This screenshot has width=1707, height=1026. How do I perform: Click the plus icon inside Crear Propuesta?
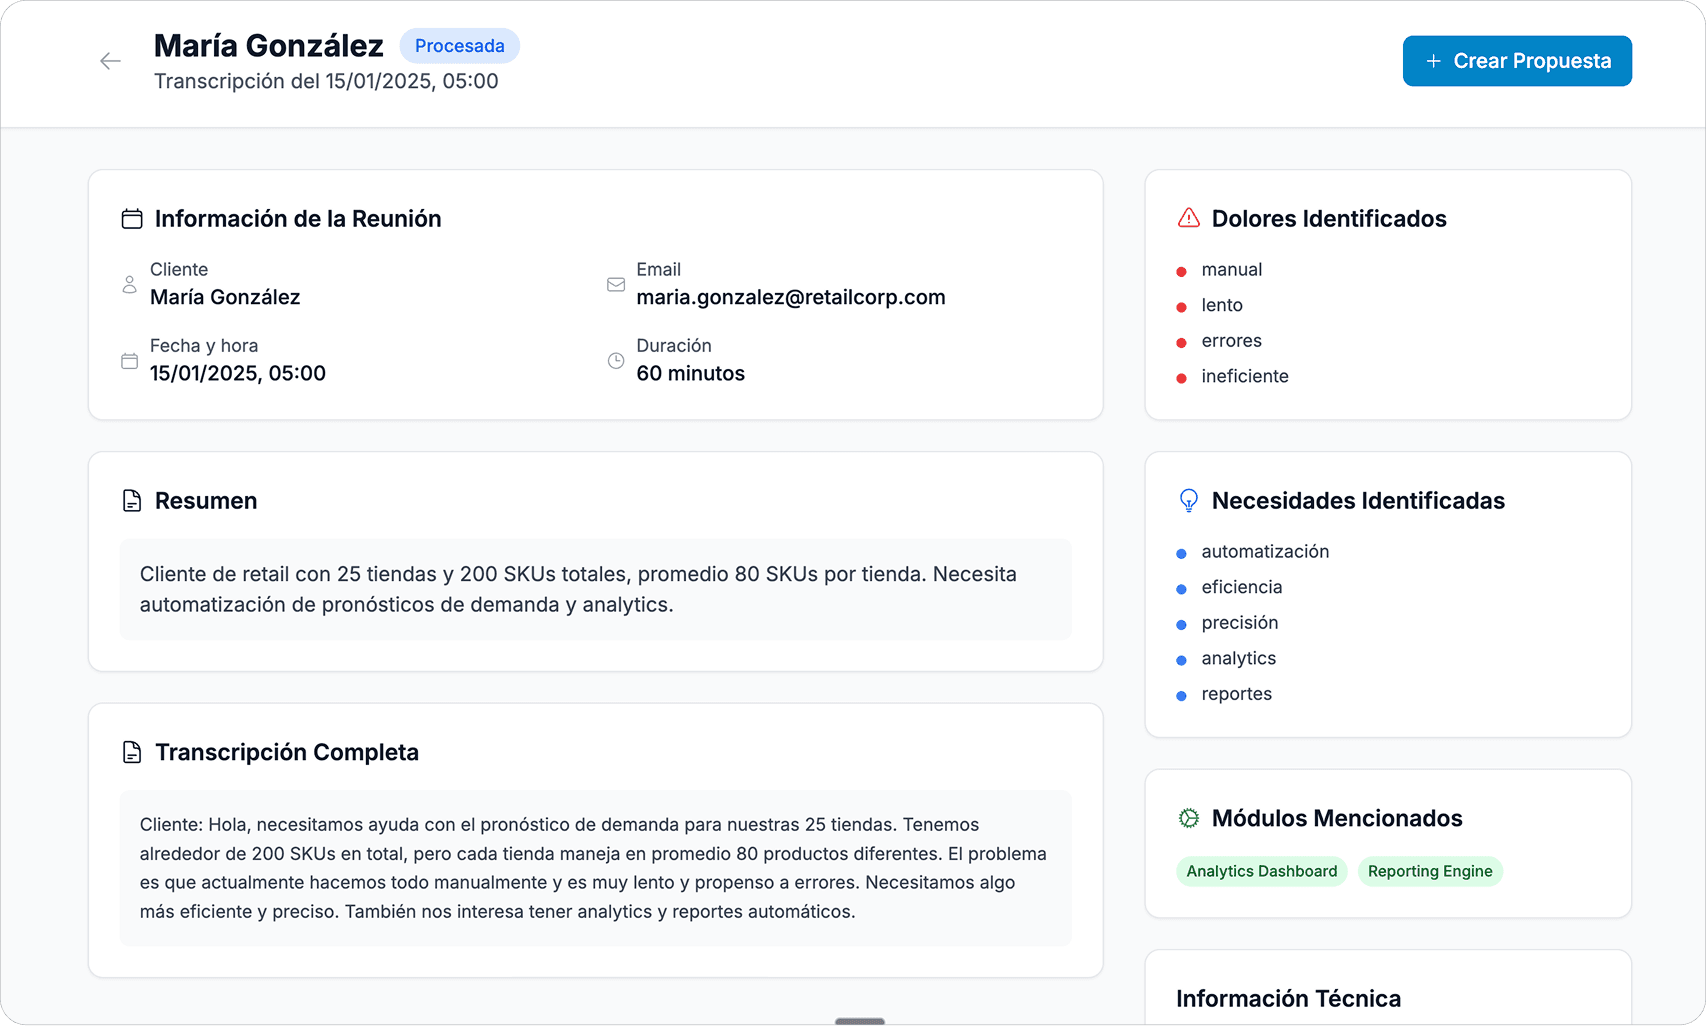[x=1432, y=61]
